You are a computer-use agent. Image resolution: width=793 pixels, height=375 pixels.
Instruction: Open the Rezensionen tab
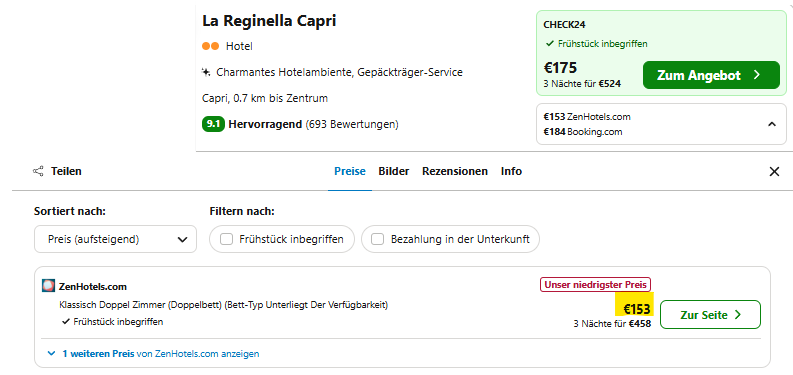coord(455,172)
